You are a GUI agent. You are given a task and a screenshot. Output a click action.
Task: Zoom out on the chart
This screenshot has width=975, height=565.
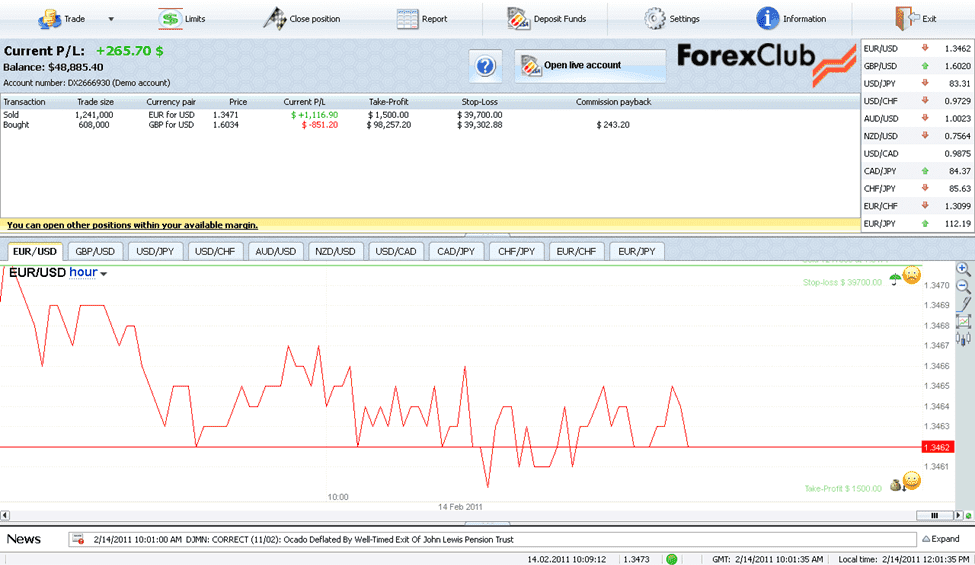(x=963, y=286)
